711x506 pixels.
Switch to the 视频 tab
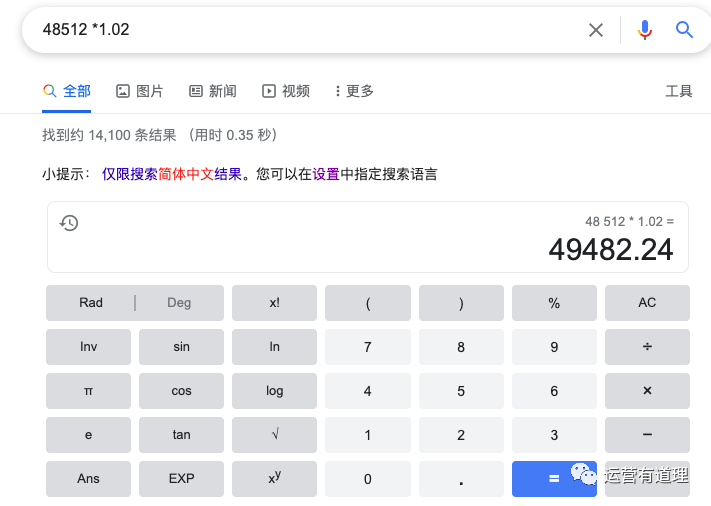click(x=286, y=91)
